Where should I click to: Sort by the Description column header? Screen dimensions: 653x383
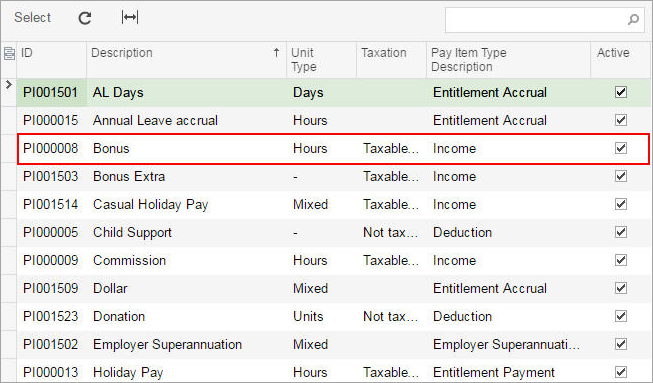pyautogui.click(x=187, y=60)
